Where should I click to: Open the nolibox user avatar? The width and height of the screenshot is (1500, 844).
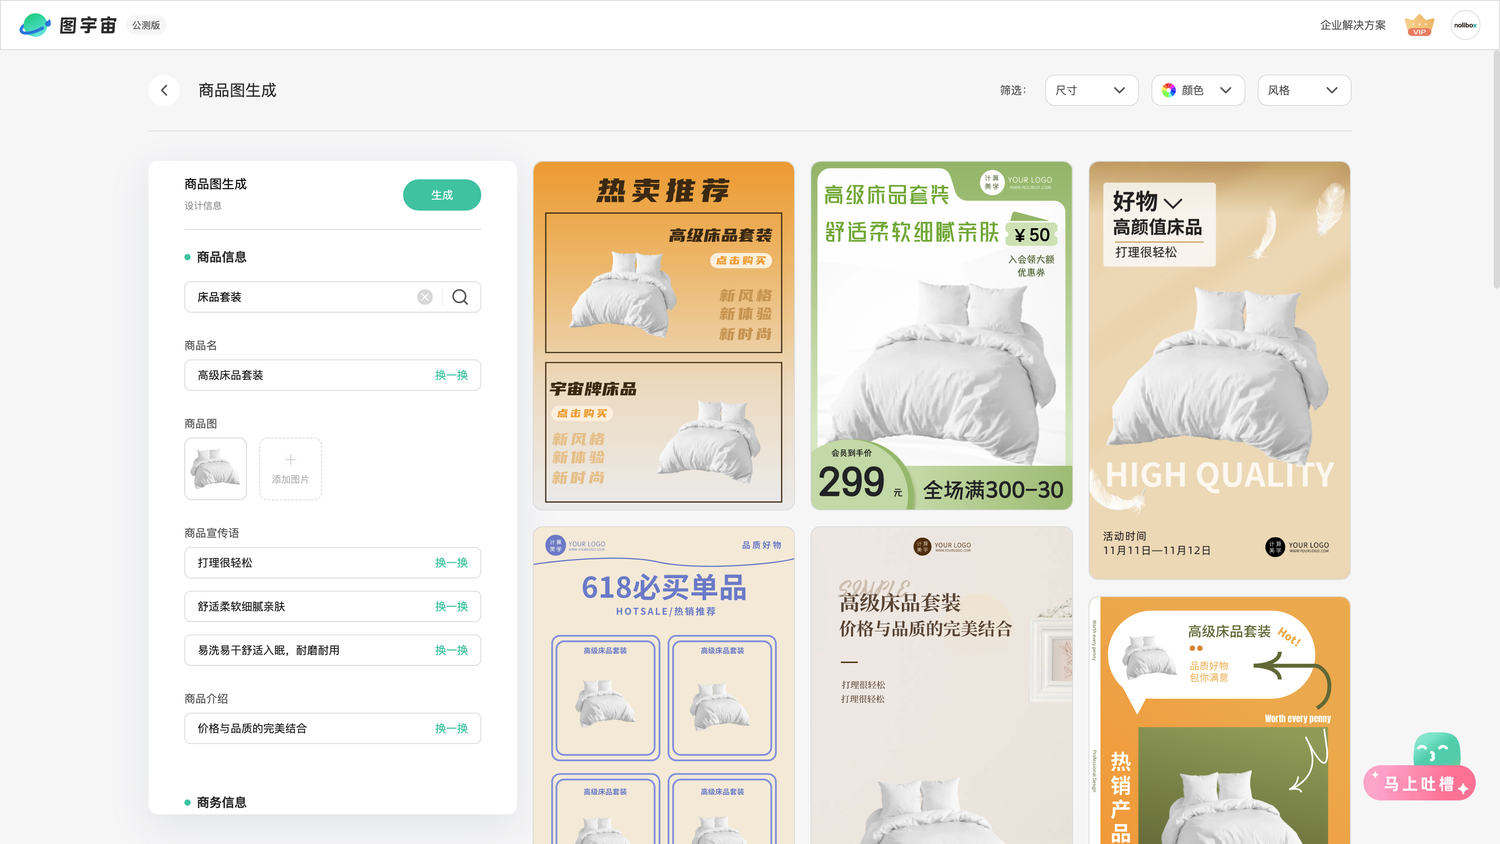(1465, 25)
